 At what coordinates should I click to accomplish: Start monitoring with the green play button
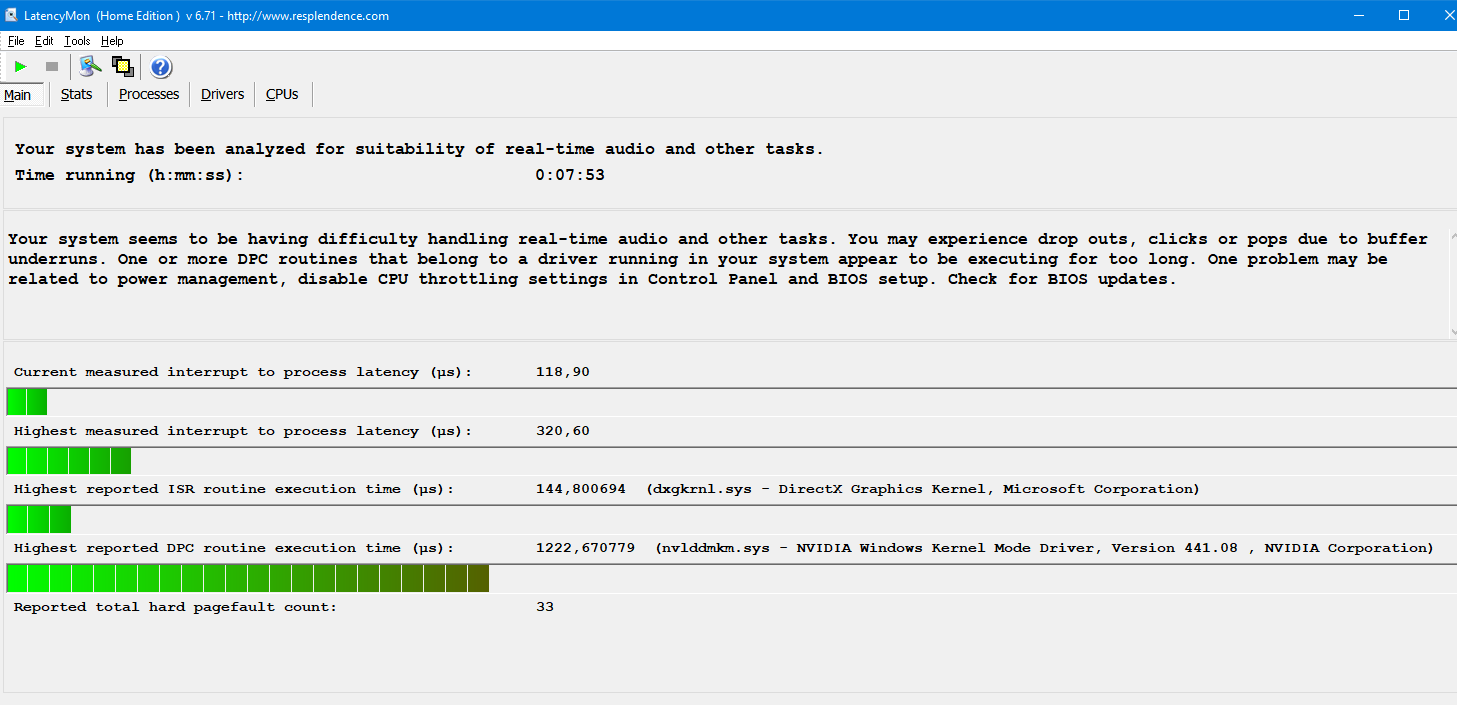[x=20, y=67]
